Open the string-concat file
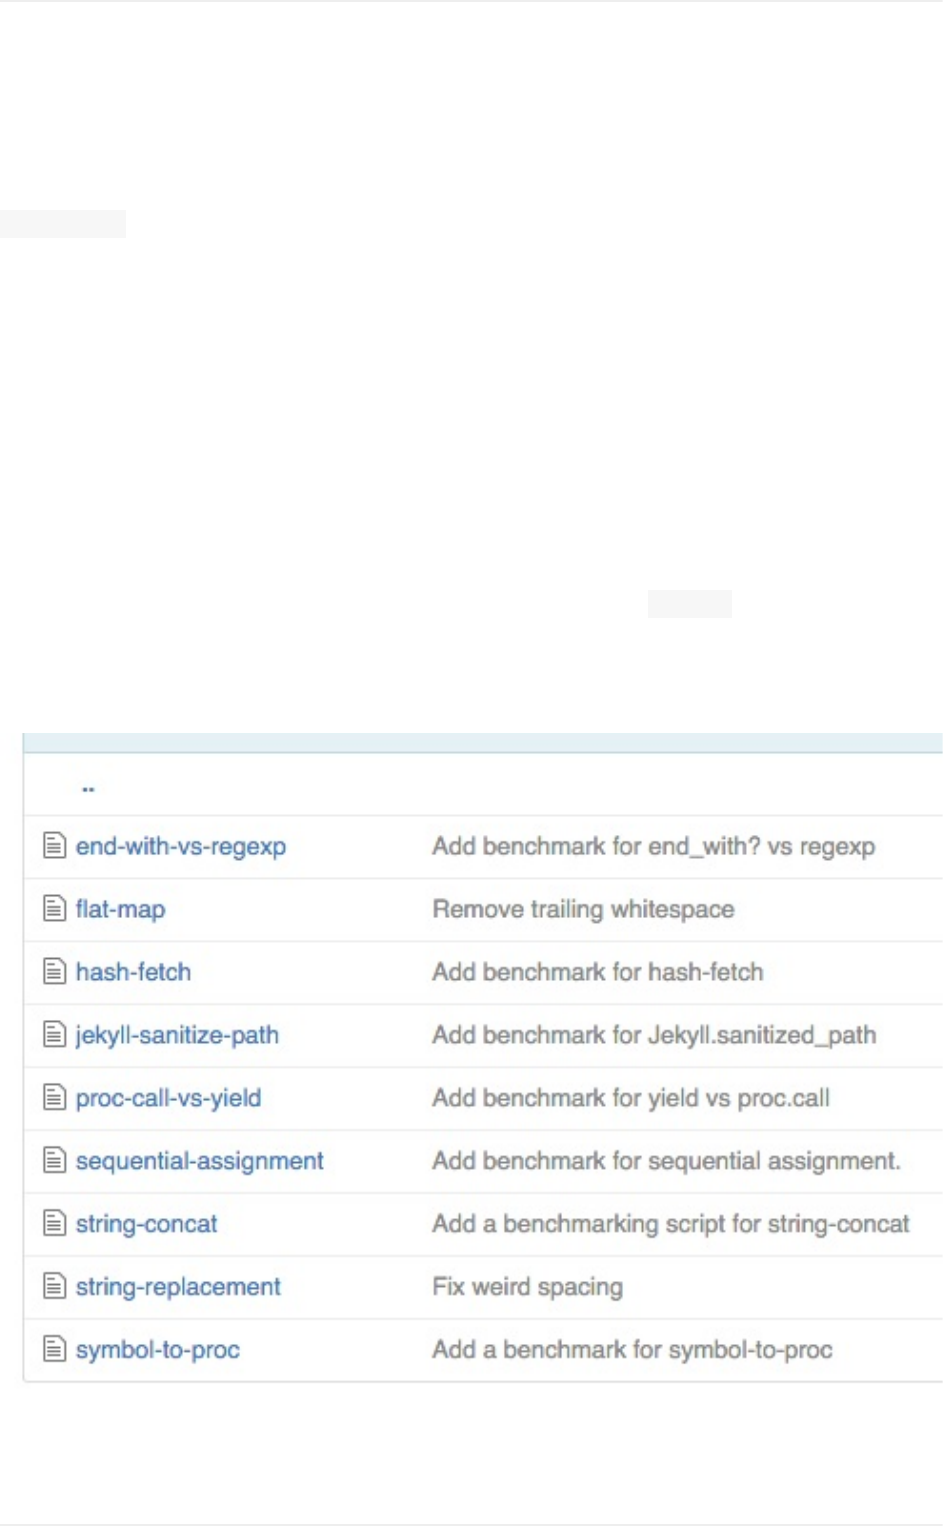 [x=146, y=1224]
